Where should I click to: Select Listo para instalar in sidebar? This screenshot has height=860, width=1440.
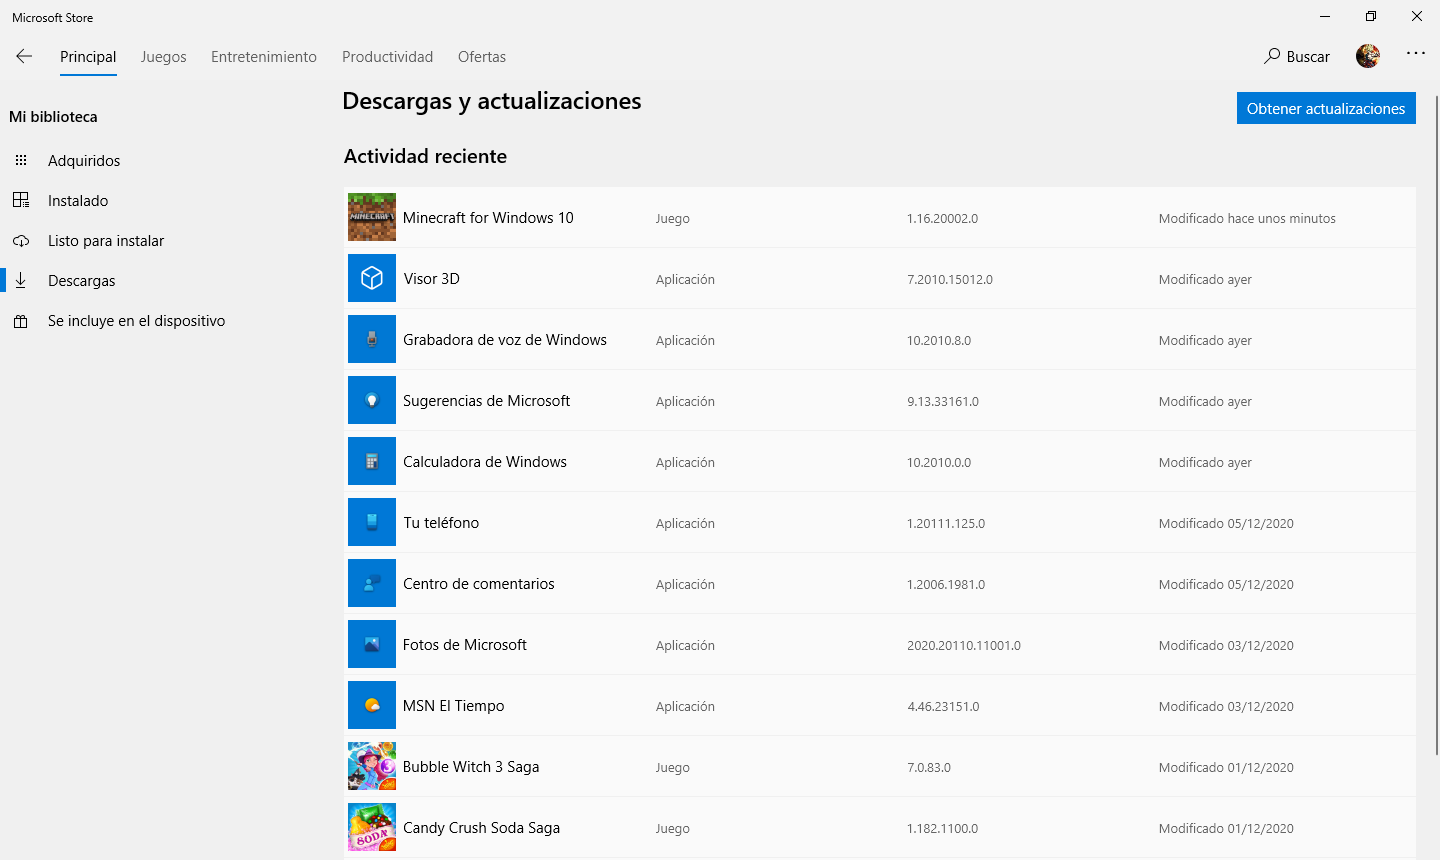click(x=106, y=241)
